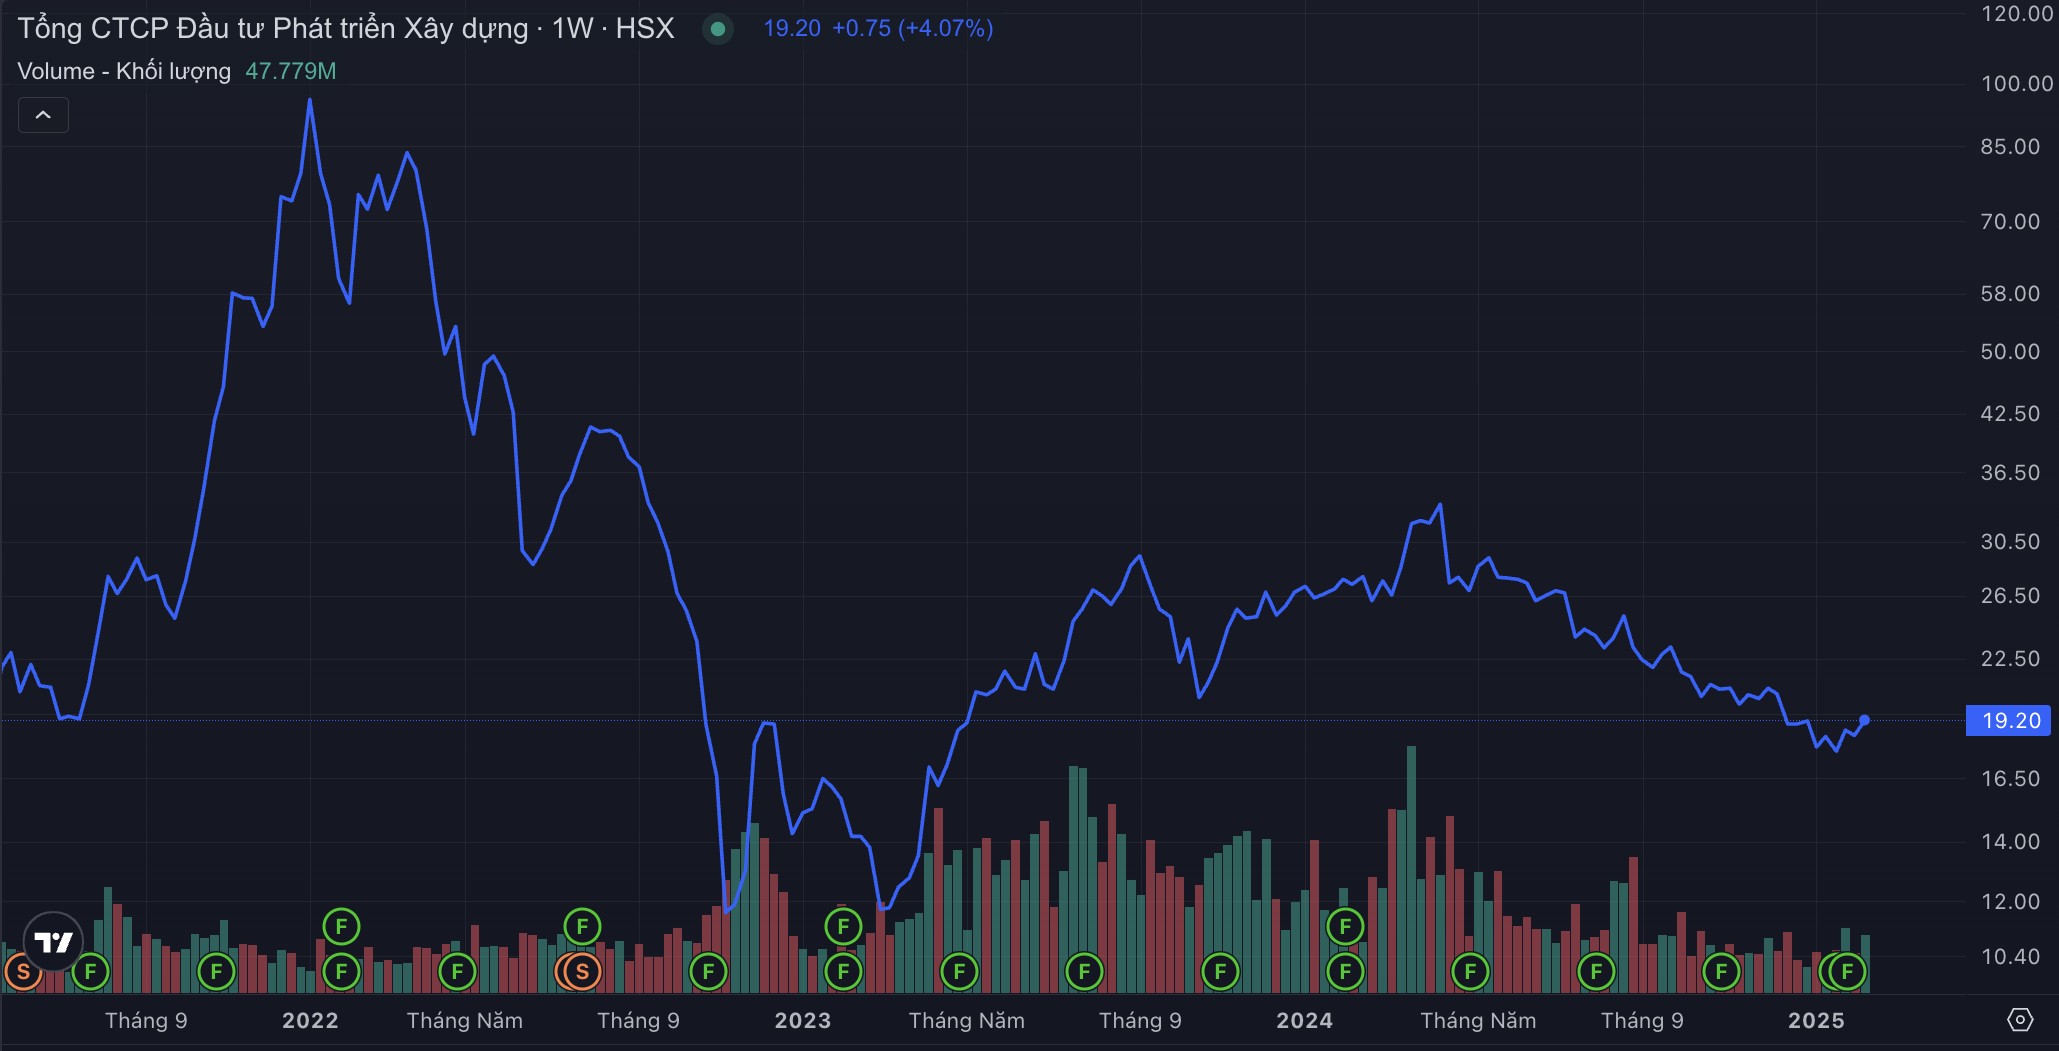The width and height of the screenshot is (2059, 1051).
Task: Click the TradingView logo badge
Action: (x=53, y=941)
